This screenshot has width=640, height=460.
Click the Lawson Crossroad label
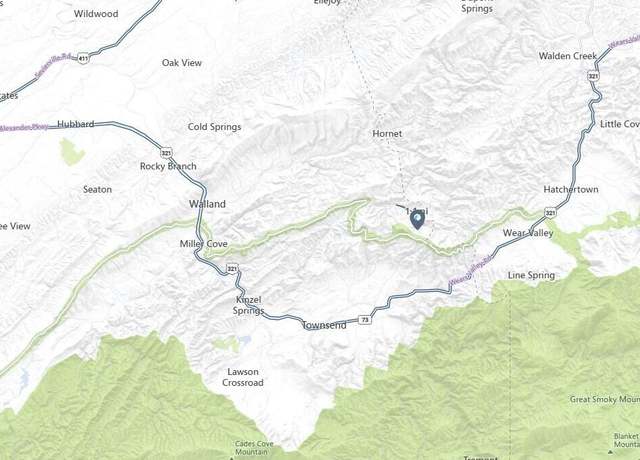tap(243, 377)
